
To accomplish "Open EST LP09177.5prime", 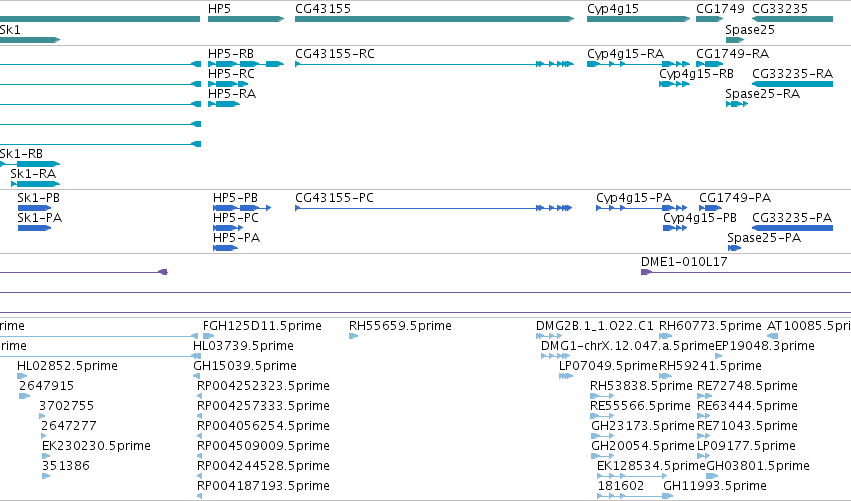I will [704, 456].
